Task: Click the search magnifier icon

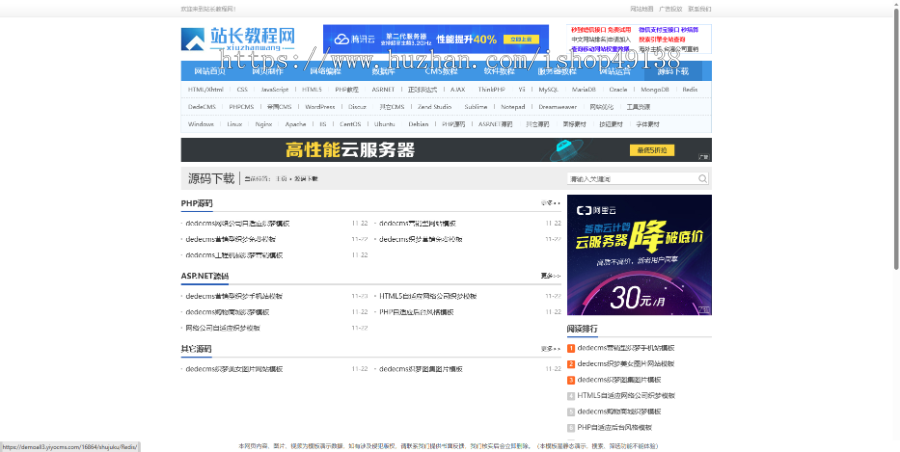Action: [703, 179]
